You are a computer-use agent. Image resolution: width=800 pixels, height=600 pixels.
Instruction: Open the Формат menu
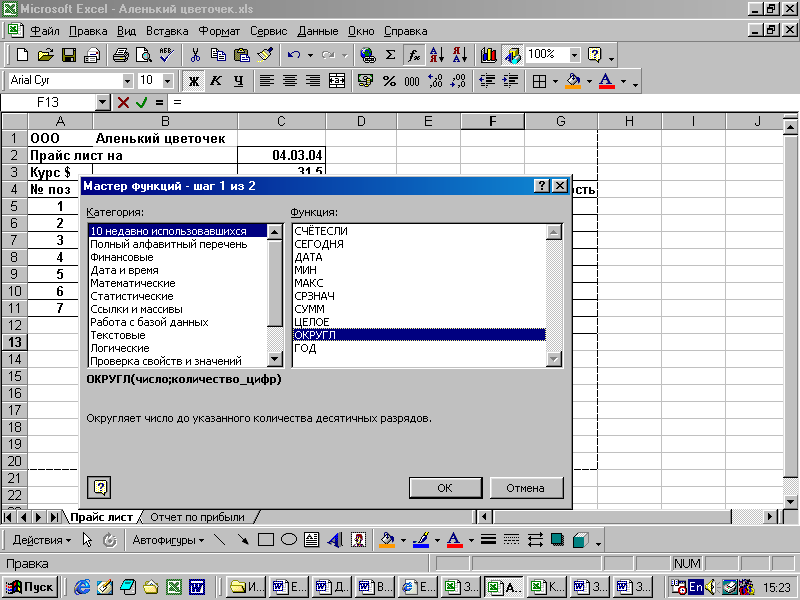(219, 31)
